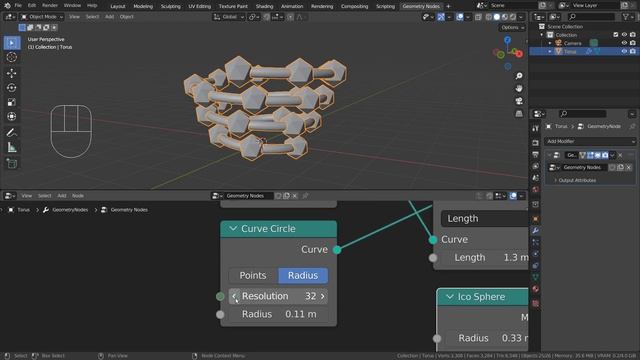640x360 pixels.
Task: Expand the Output Attributes section
Action: pyautogui.click(x=575, y=180)
